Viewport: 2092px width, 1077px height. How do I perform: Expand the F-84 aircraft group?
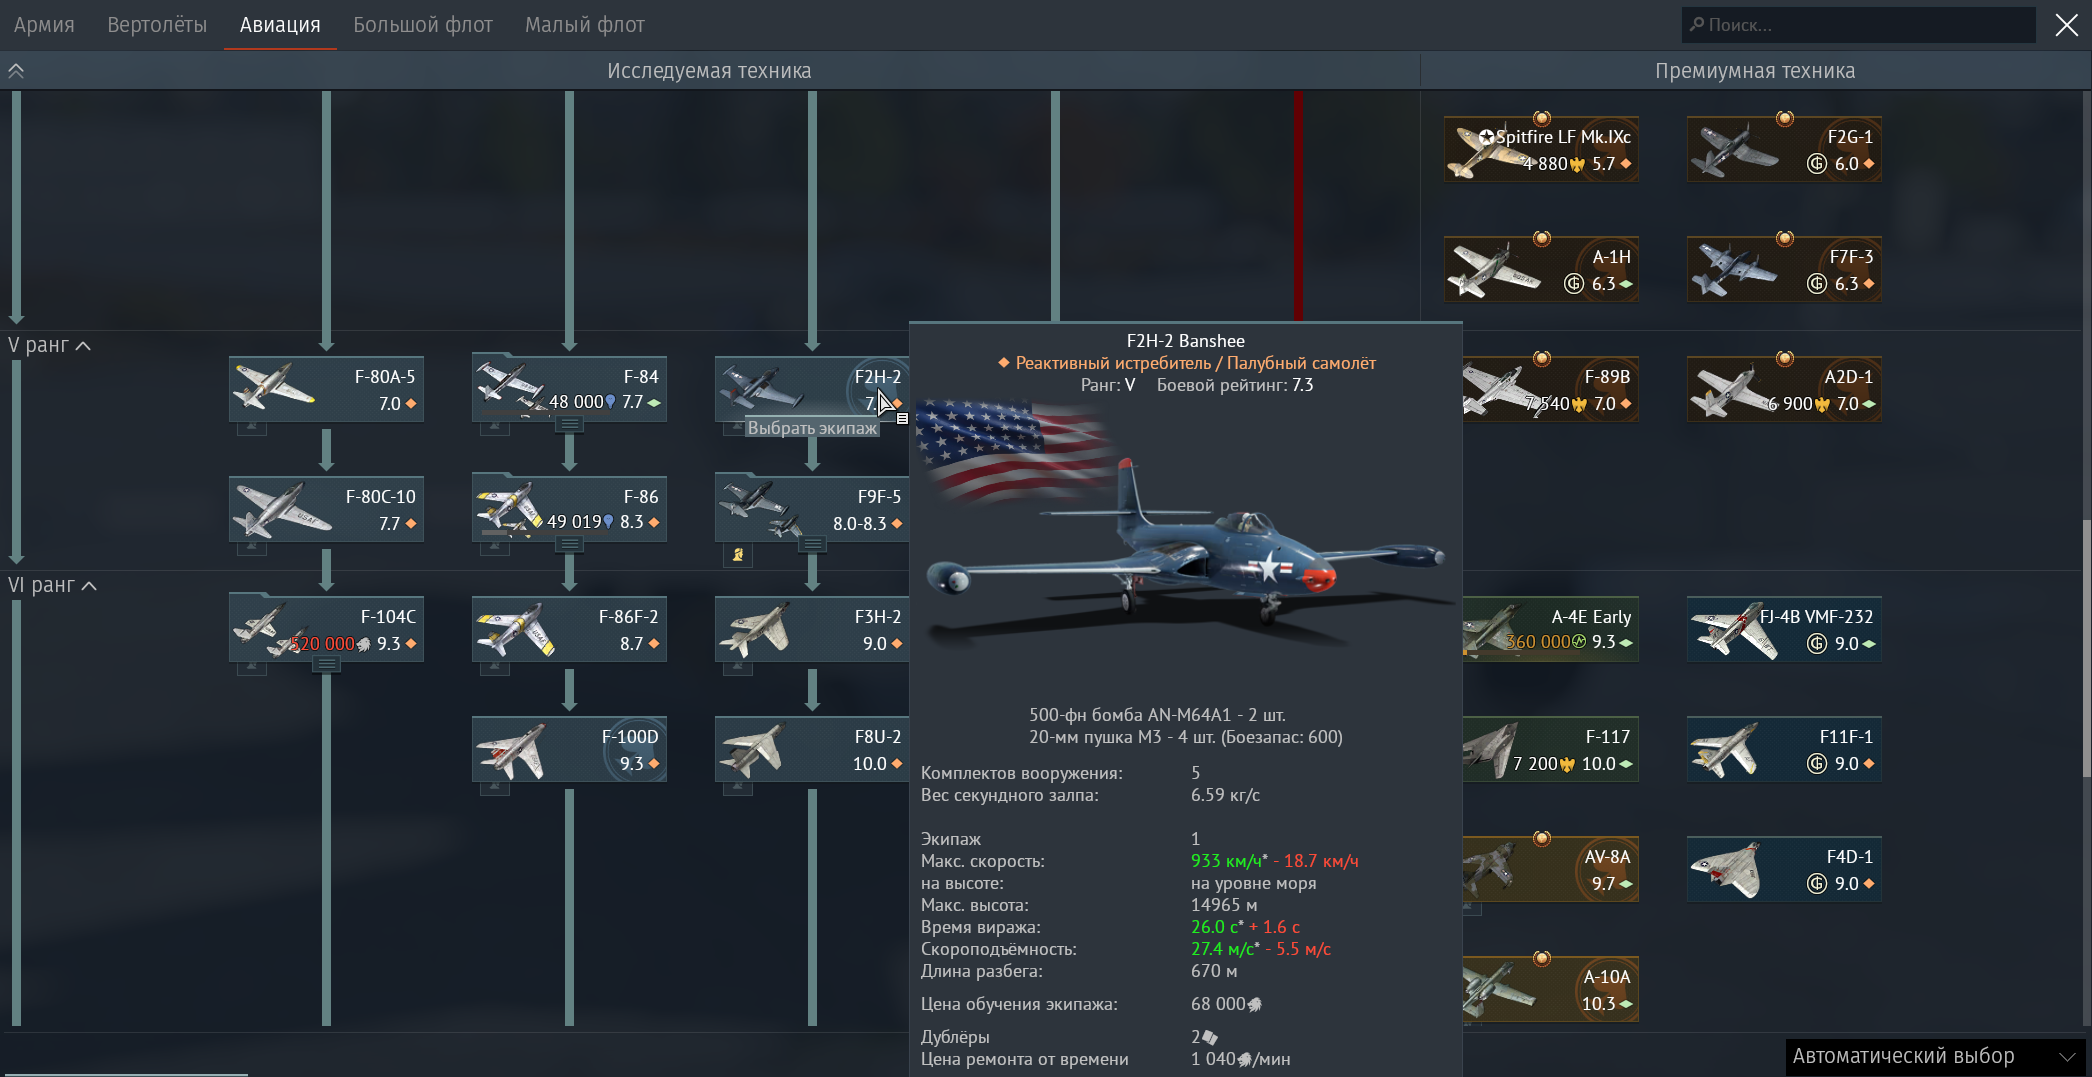pyautogui.click(x=569, y=424)
